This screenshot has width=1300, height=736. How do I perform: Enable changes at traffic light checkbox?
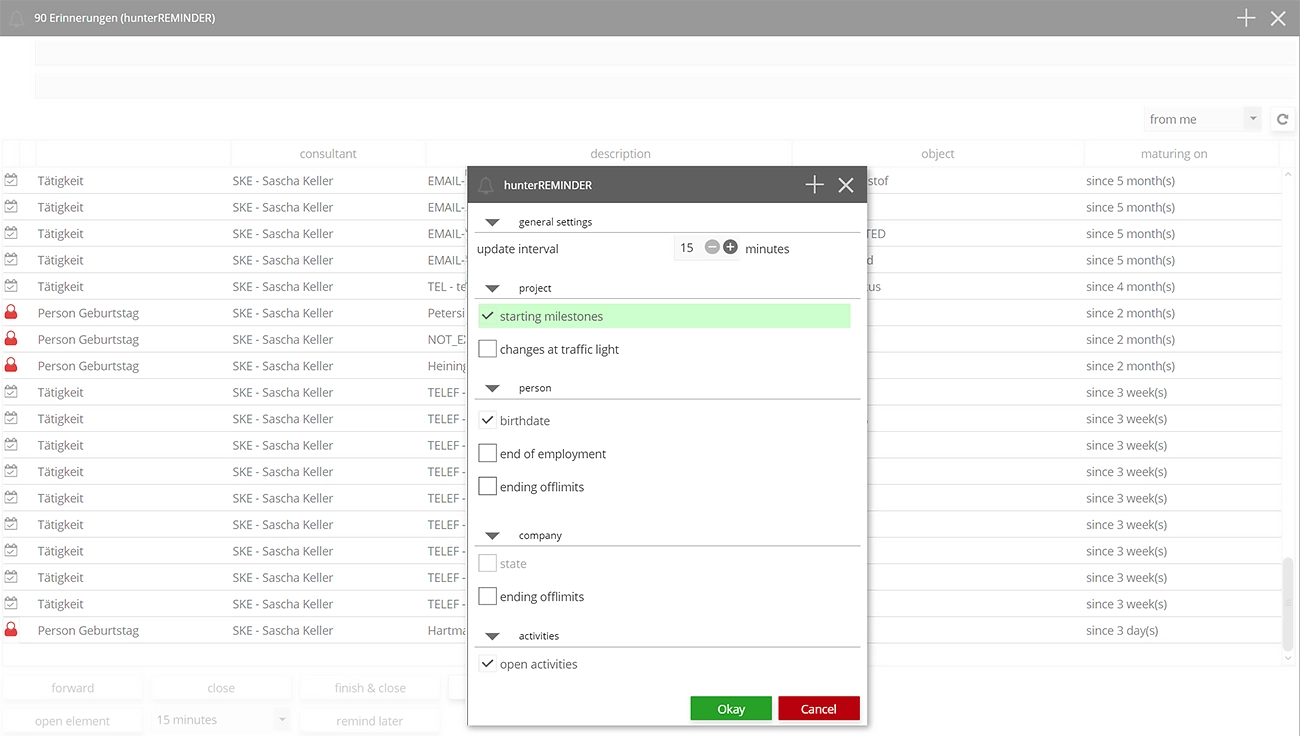tap(488, 349)
